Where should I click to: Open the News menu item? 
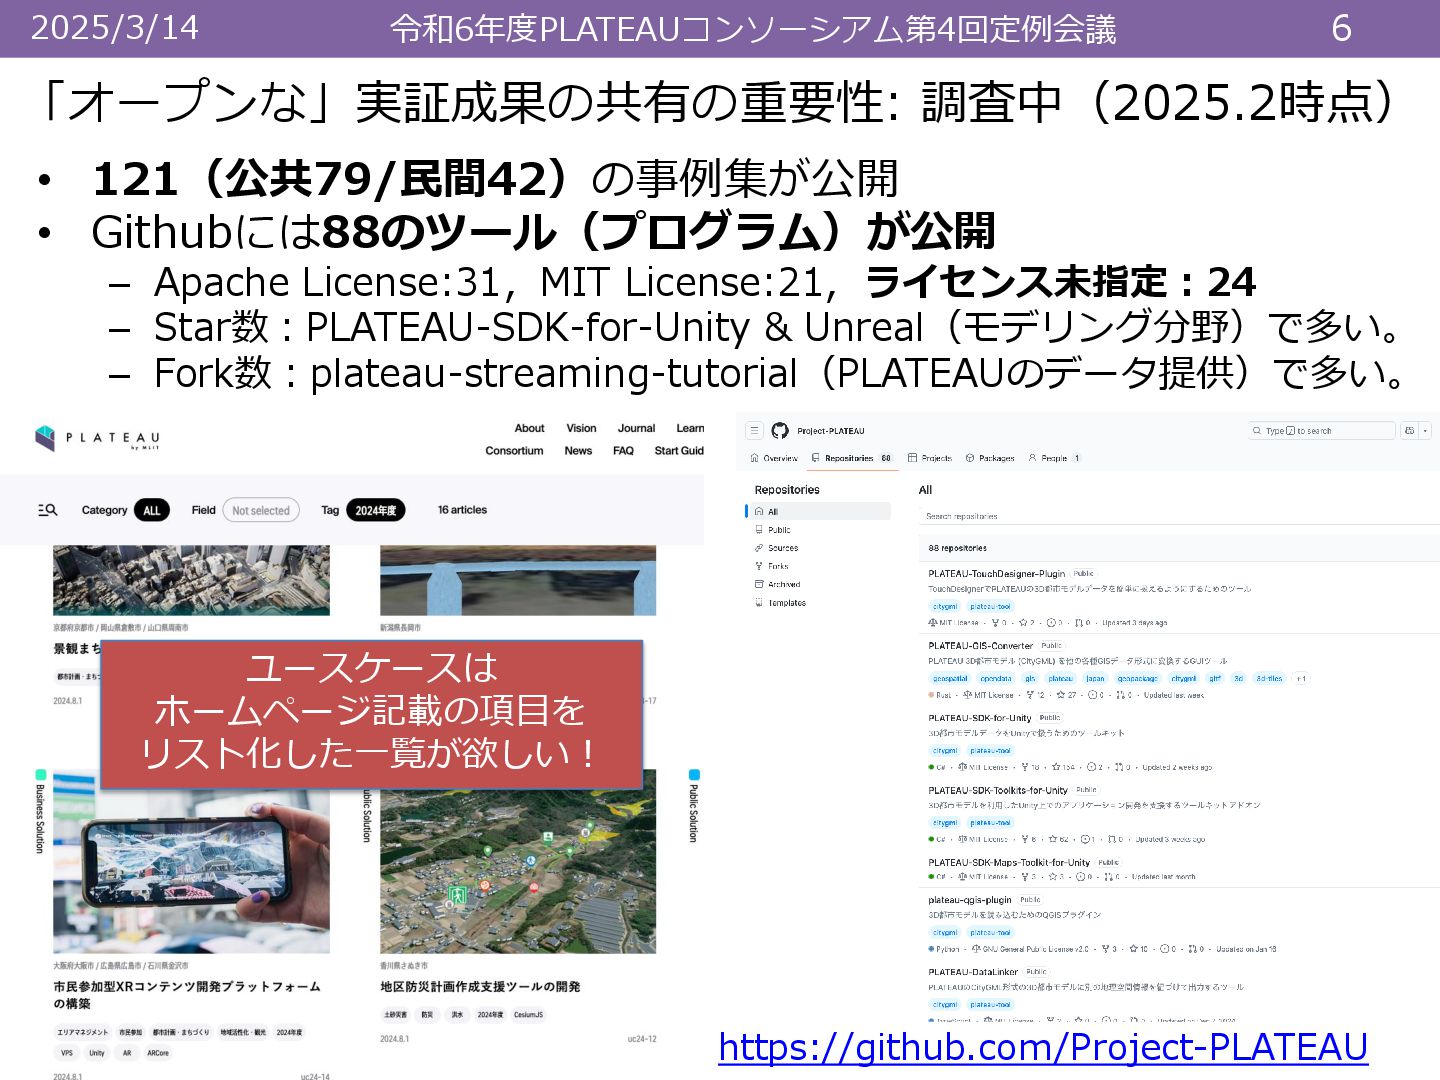578,451
